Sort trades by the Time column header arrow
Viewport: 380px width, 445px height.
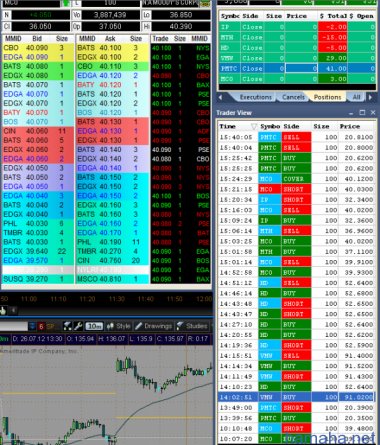[x=254, y=126]
